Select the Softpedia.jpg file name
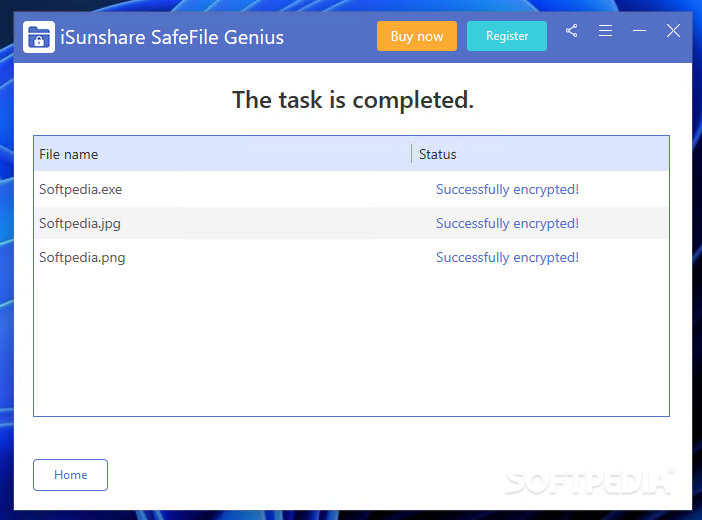 pyautogui.click(x=80, y=223)
